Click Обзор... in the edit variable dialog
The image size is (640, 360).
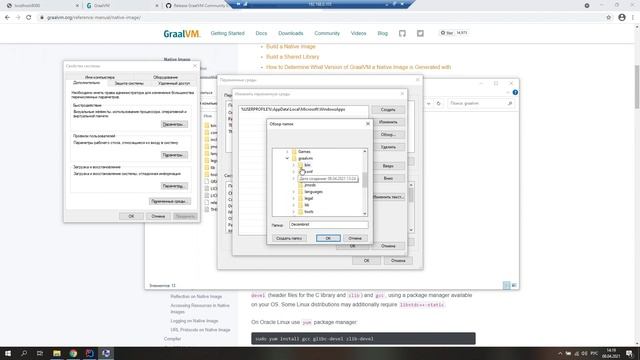[388, 135]
